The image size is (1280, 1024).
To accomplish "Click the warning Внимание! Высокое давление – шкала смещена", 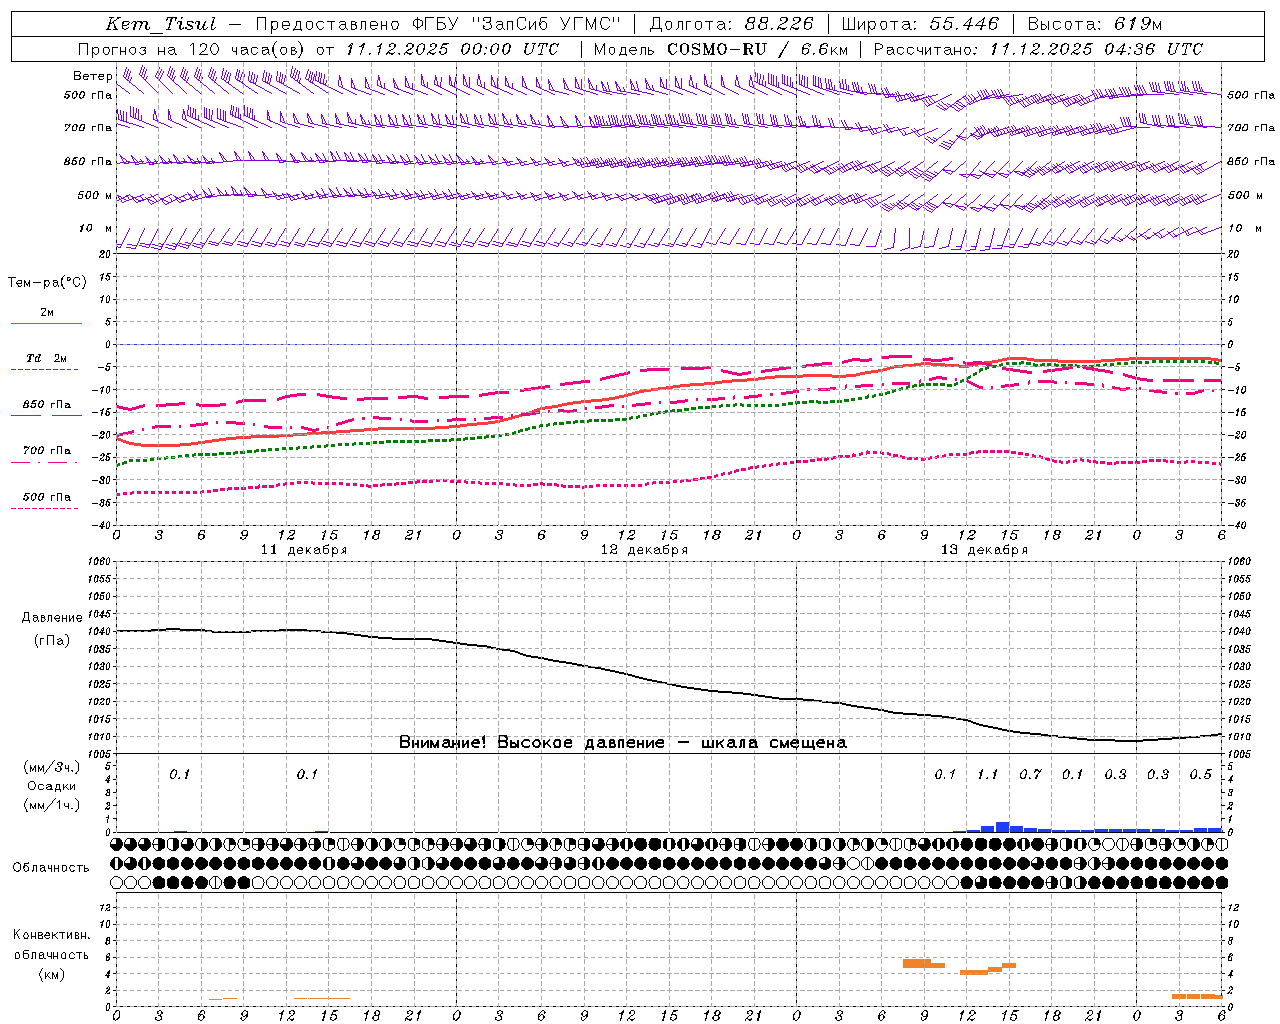I will 623,743.
